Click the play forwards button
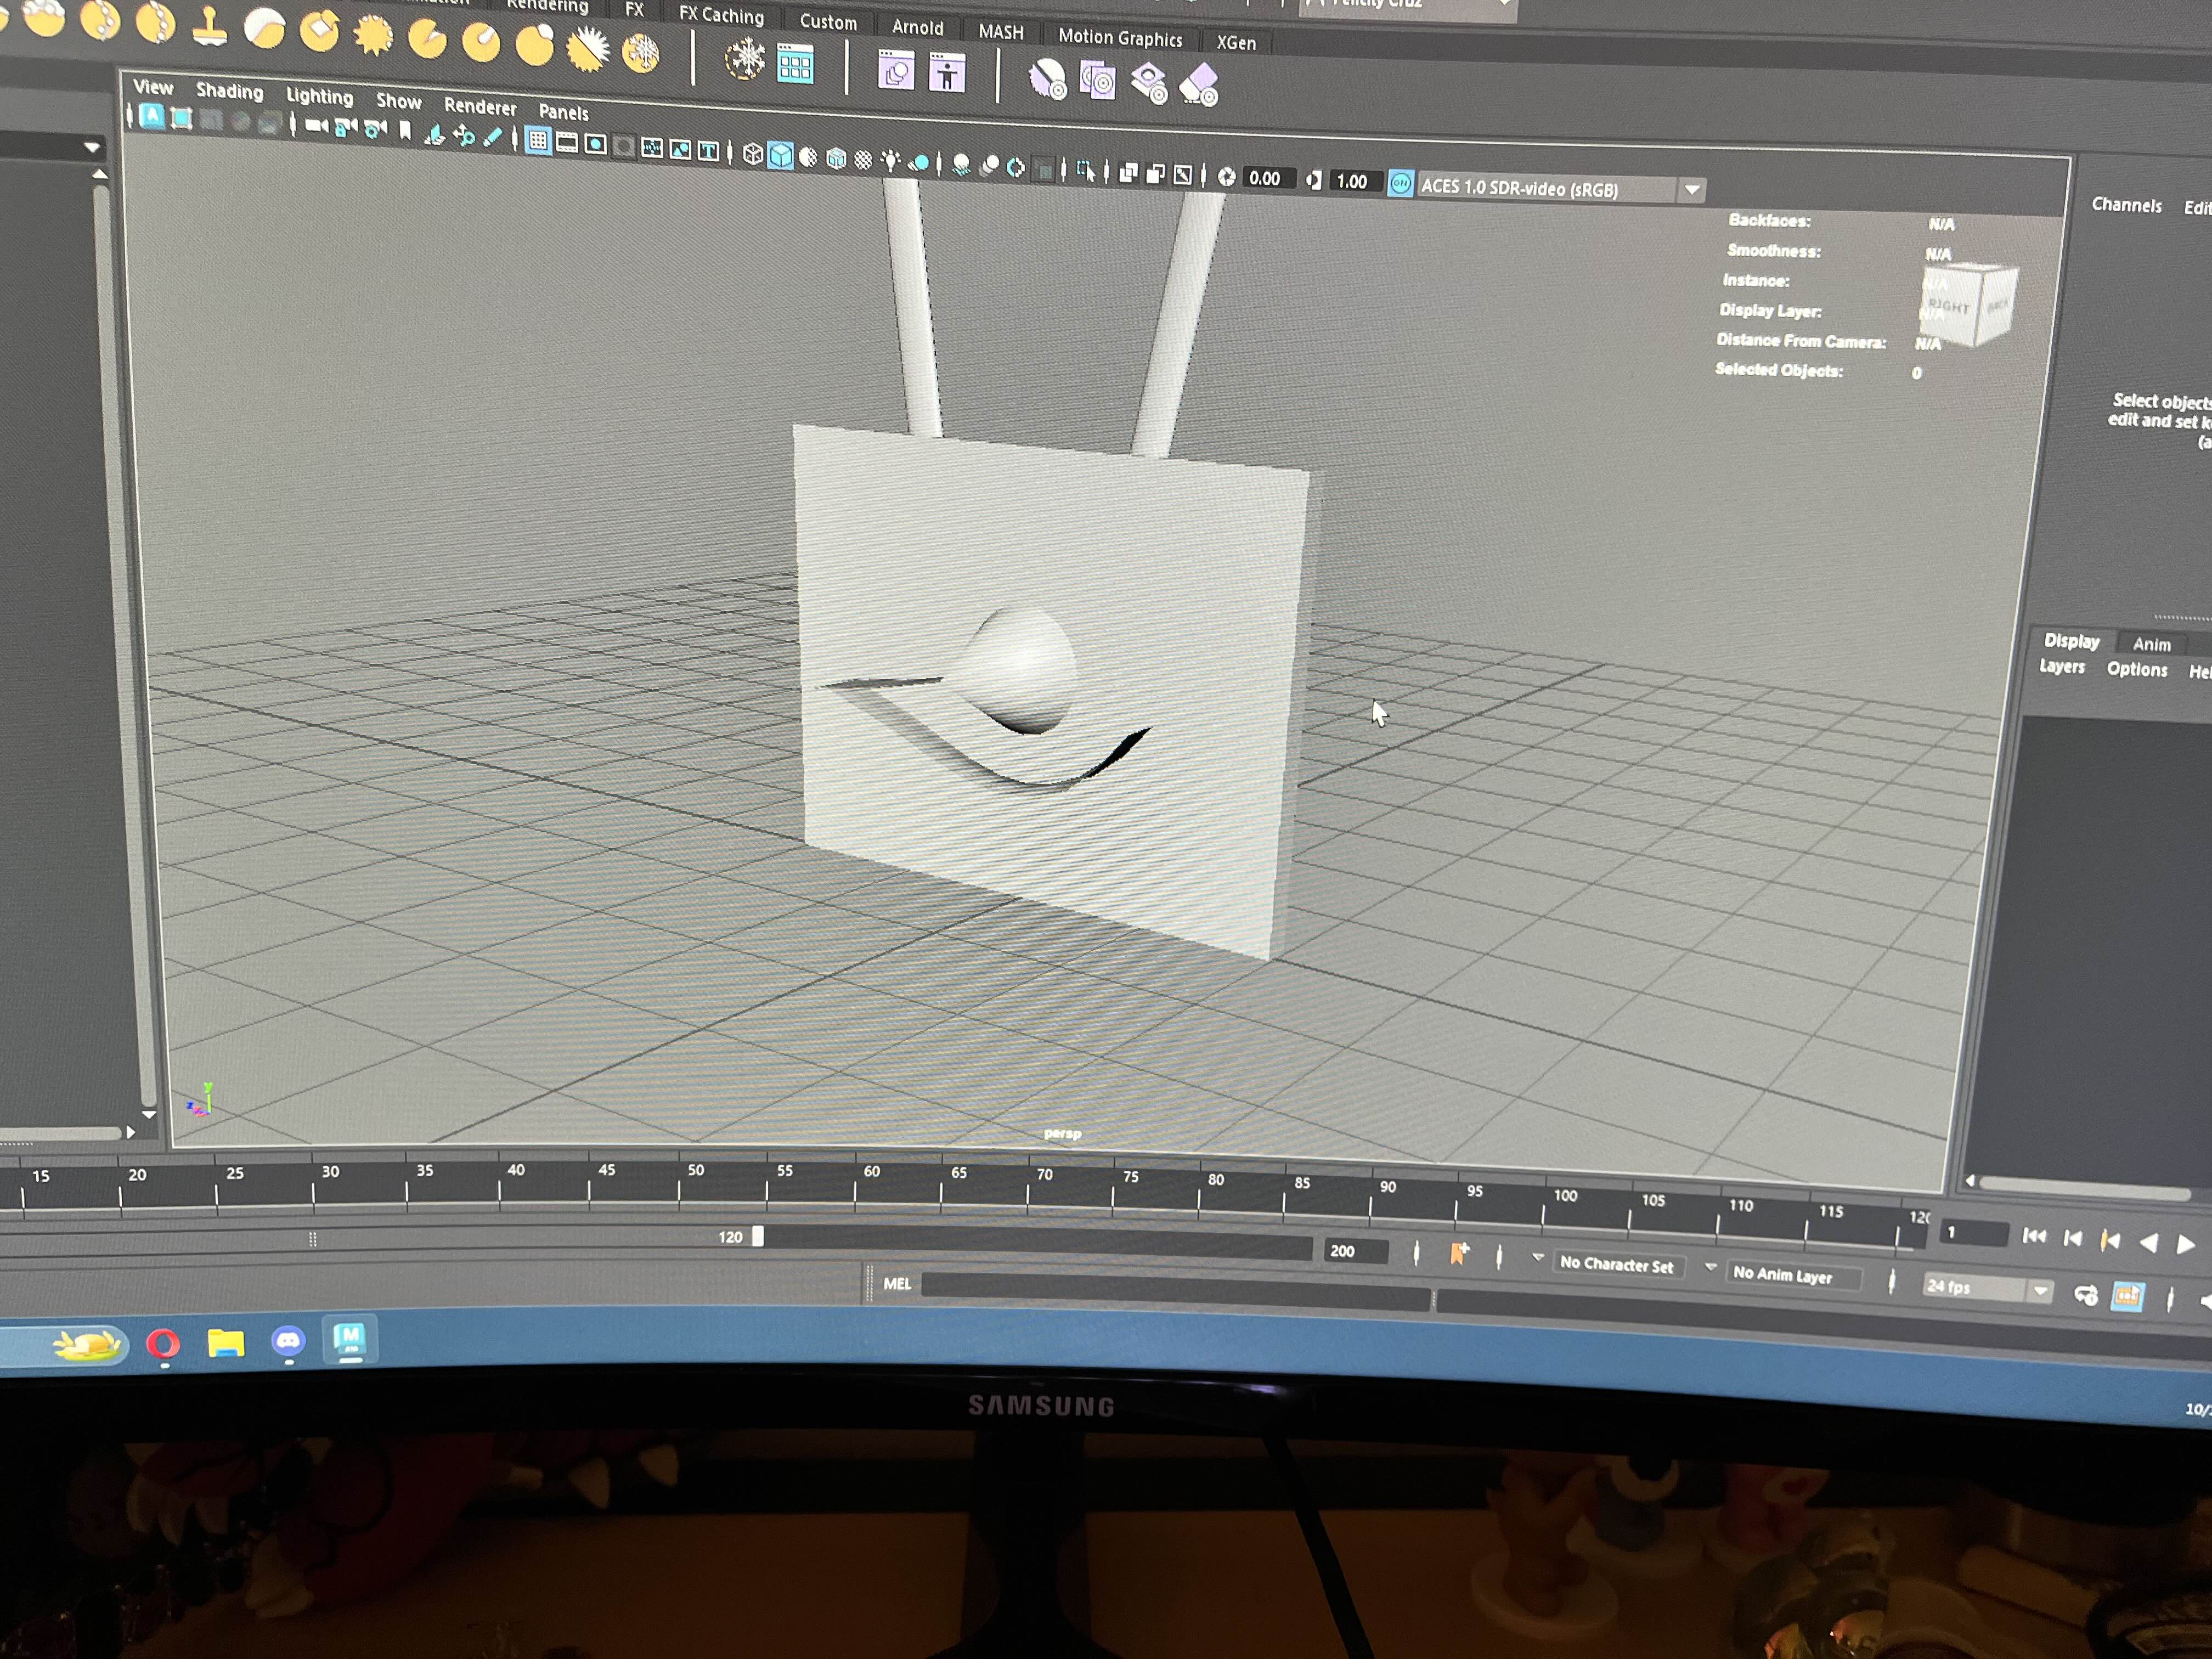Viewport: 2212px width, 1659px height. pos(2186,1244)
